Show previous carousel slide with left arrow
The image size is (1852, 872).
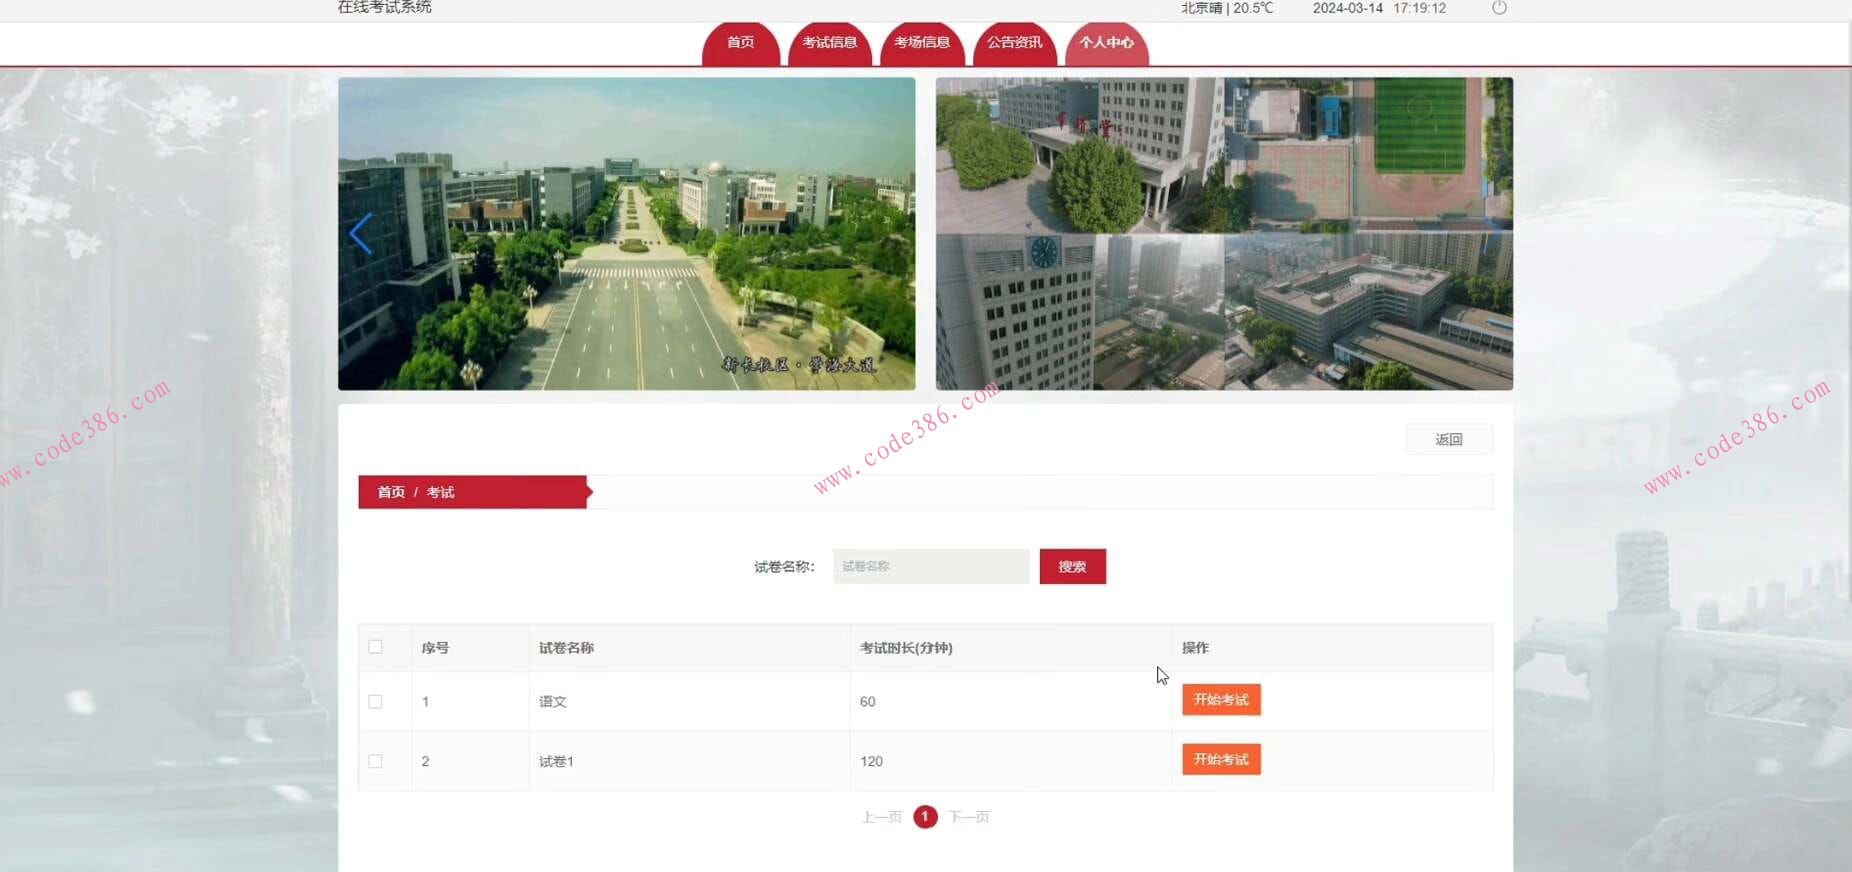(361, 234)
